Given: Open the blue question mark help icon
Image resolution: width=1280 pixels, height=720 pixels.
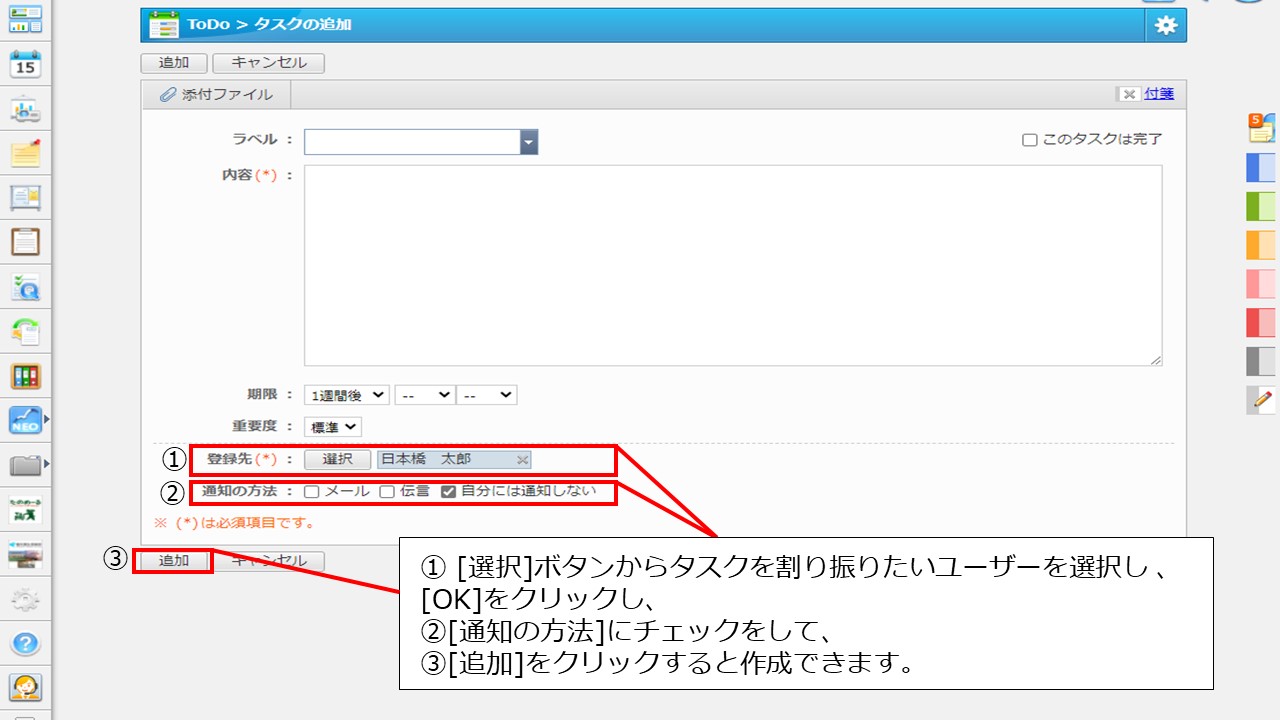Looking at the screenshot, I should (x=25, y=643).
